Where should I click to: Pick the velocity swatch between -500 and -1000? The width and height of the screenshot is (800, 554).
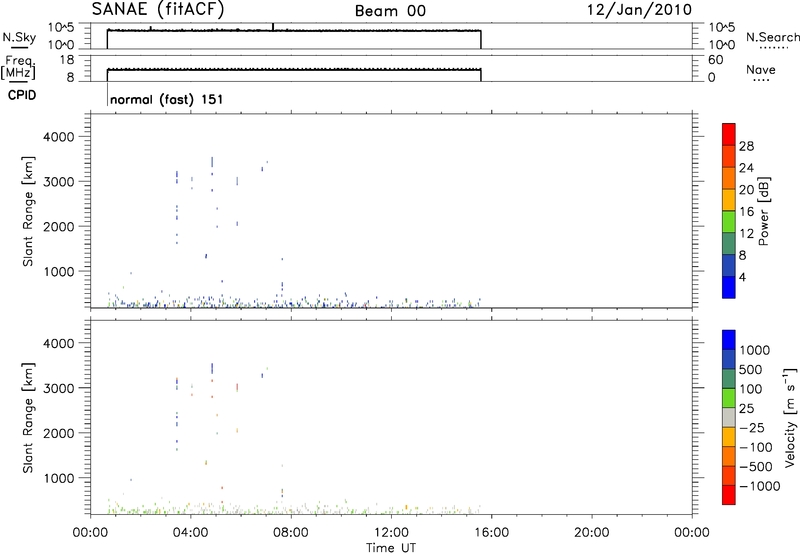[x=729, y=475]
